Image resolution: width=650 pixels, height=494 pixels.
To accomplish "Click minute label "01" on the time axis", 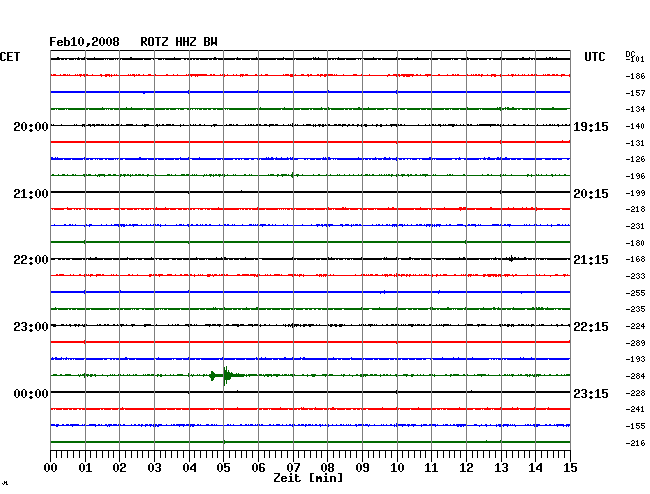I will pyautogui.click(x=85, y=468).
